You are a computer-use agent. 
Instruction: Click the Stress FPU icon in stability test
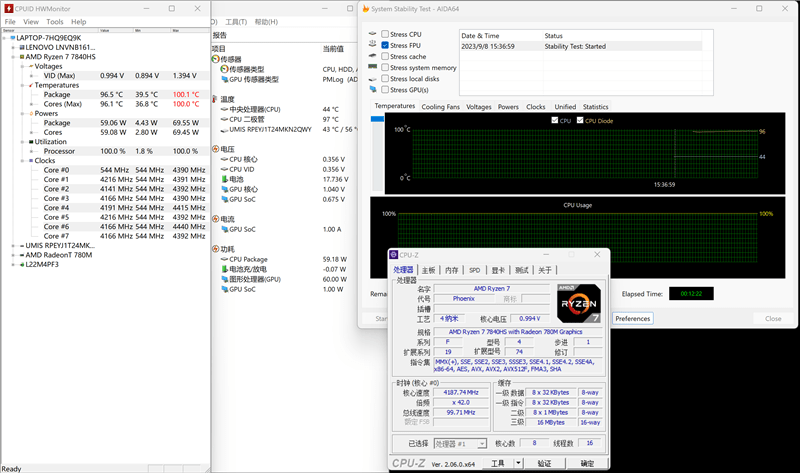click(372, 45)
